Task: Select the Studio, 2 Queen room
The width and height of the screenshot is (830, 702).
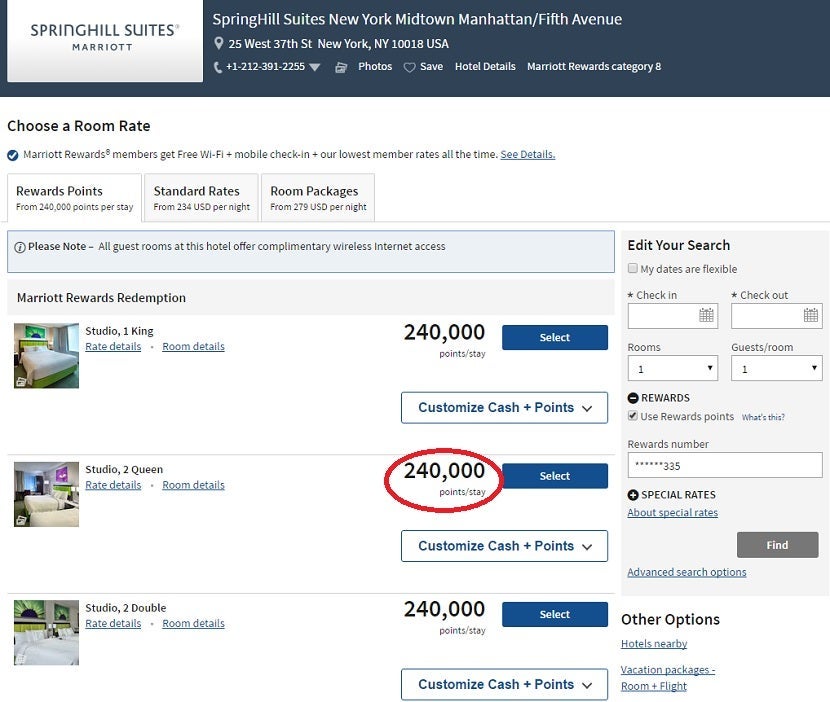Action: [555, 476]
